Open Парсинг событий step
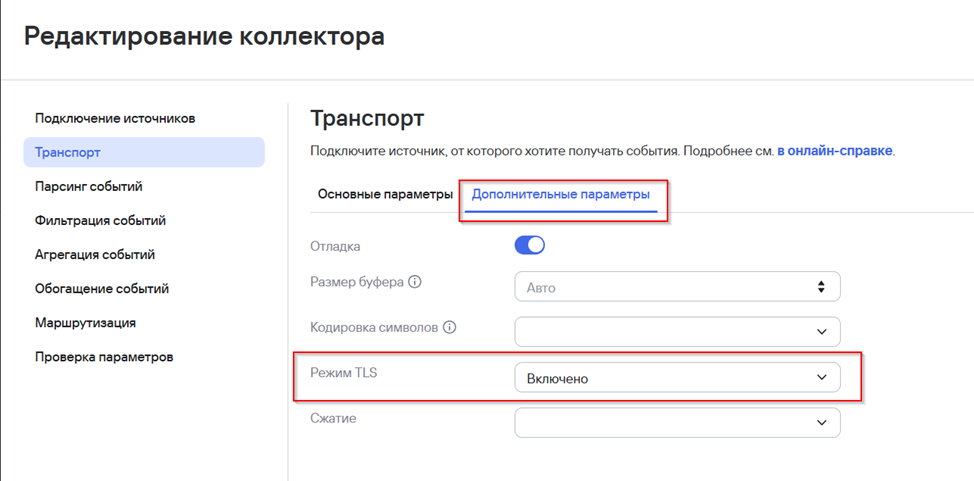Image resolution: width=974 pixels, height=481 pixels. (89, 186)
